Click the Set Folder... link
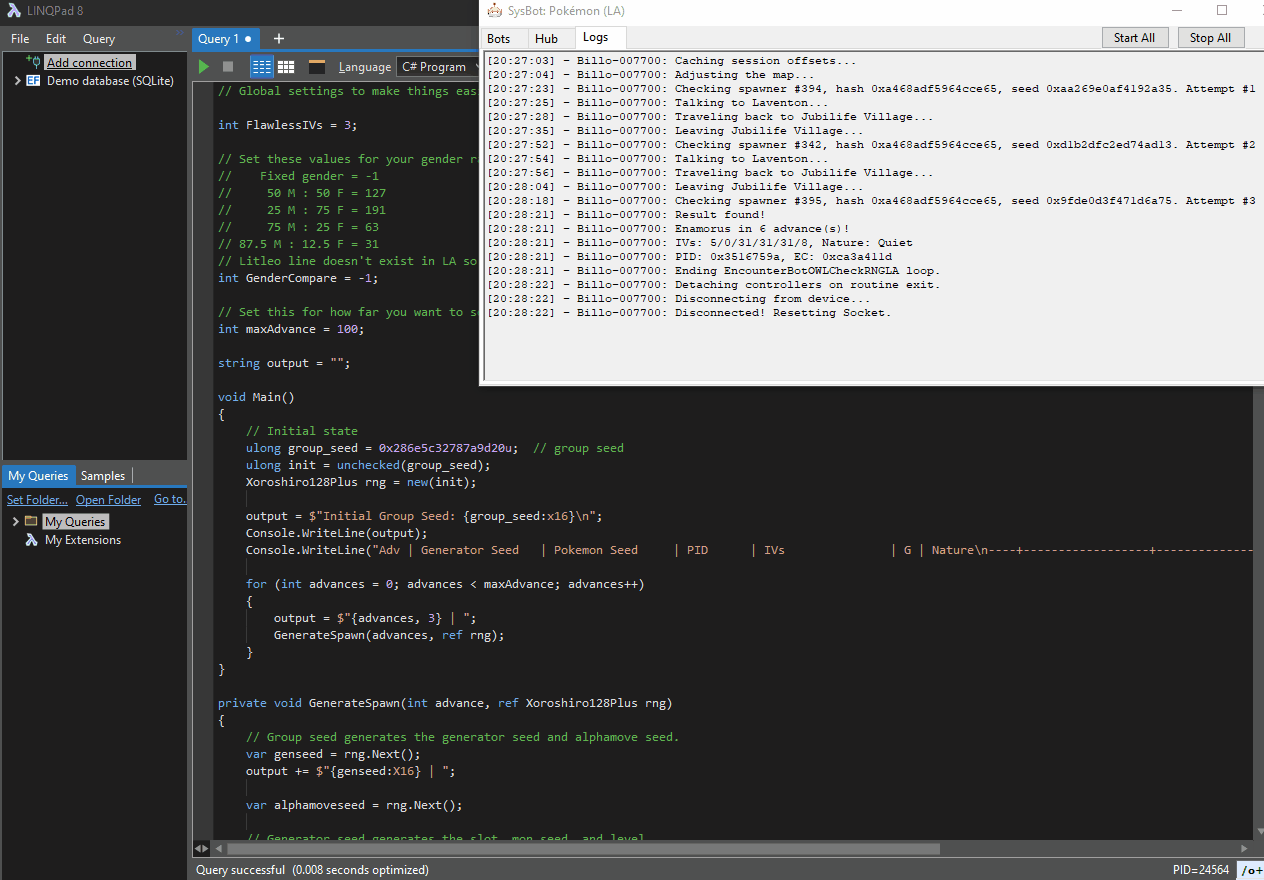 pos(37,500)
